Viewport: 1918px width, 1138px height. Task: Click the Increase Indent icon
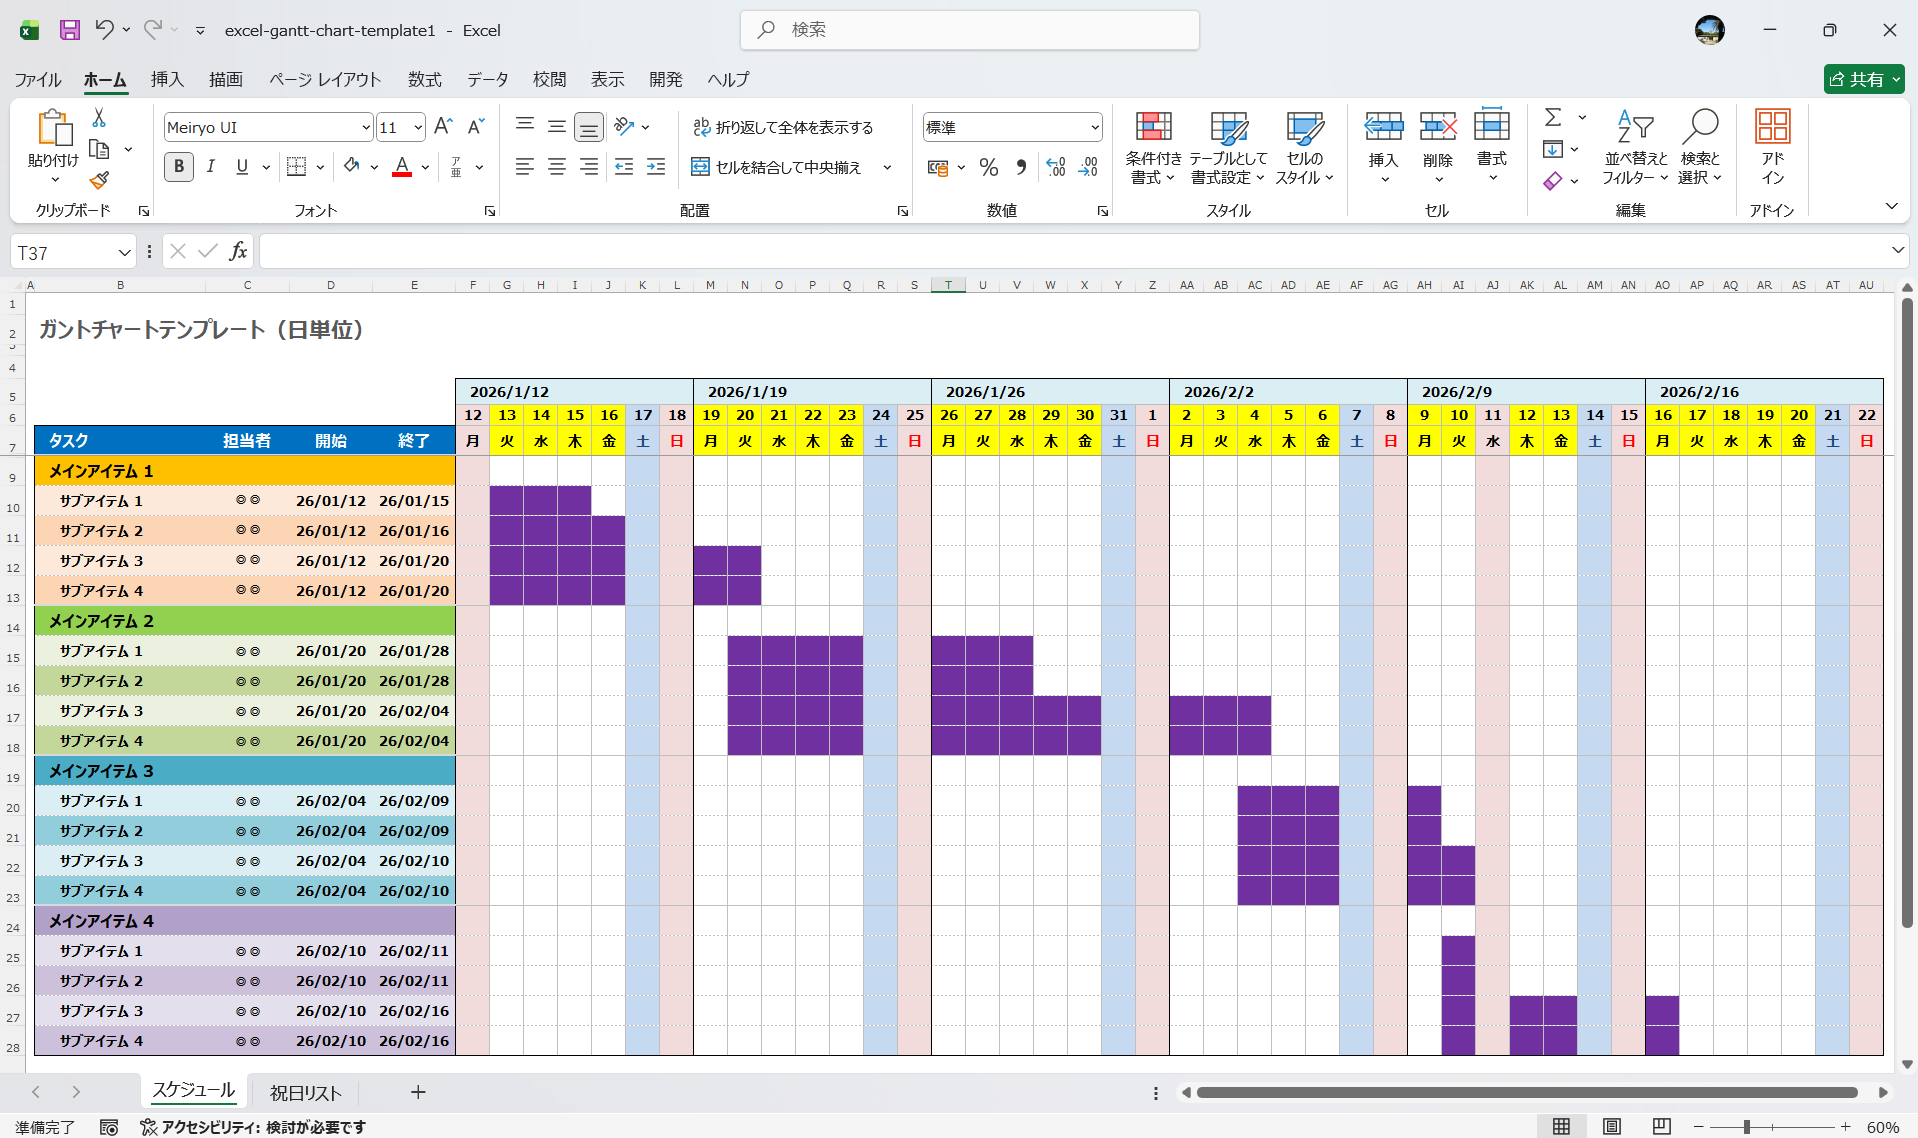[x=656, y=167]
